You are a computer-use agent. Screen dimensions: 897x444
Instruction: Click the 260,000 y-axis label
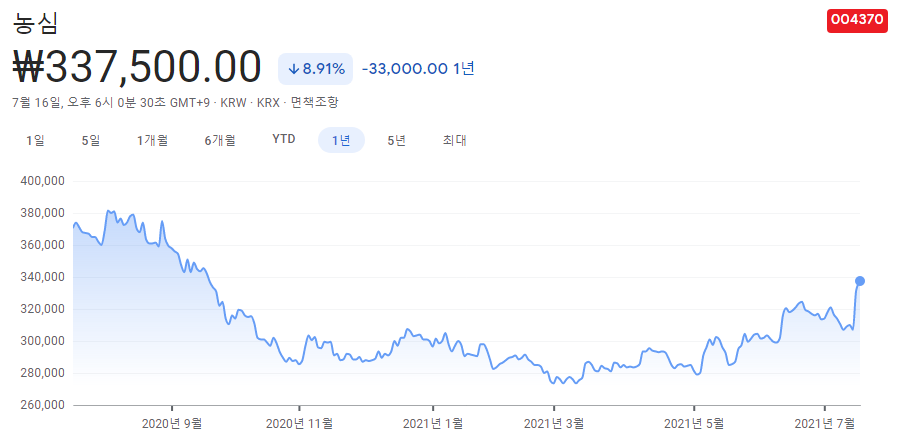[x=43, y=406]
